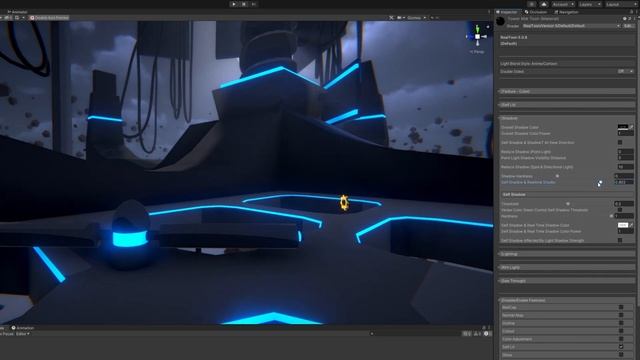
Task: Enable the Cutout feature checkbox
Action: coord(621,331)
